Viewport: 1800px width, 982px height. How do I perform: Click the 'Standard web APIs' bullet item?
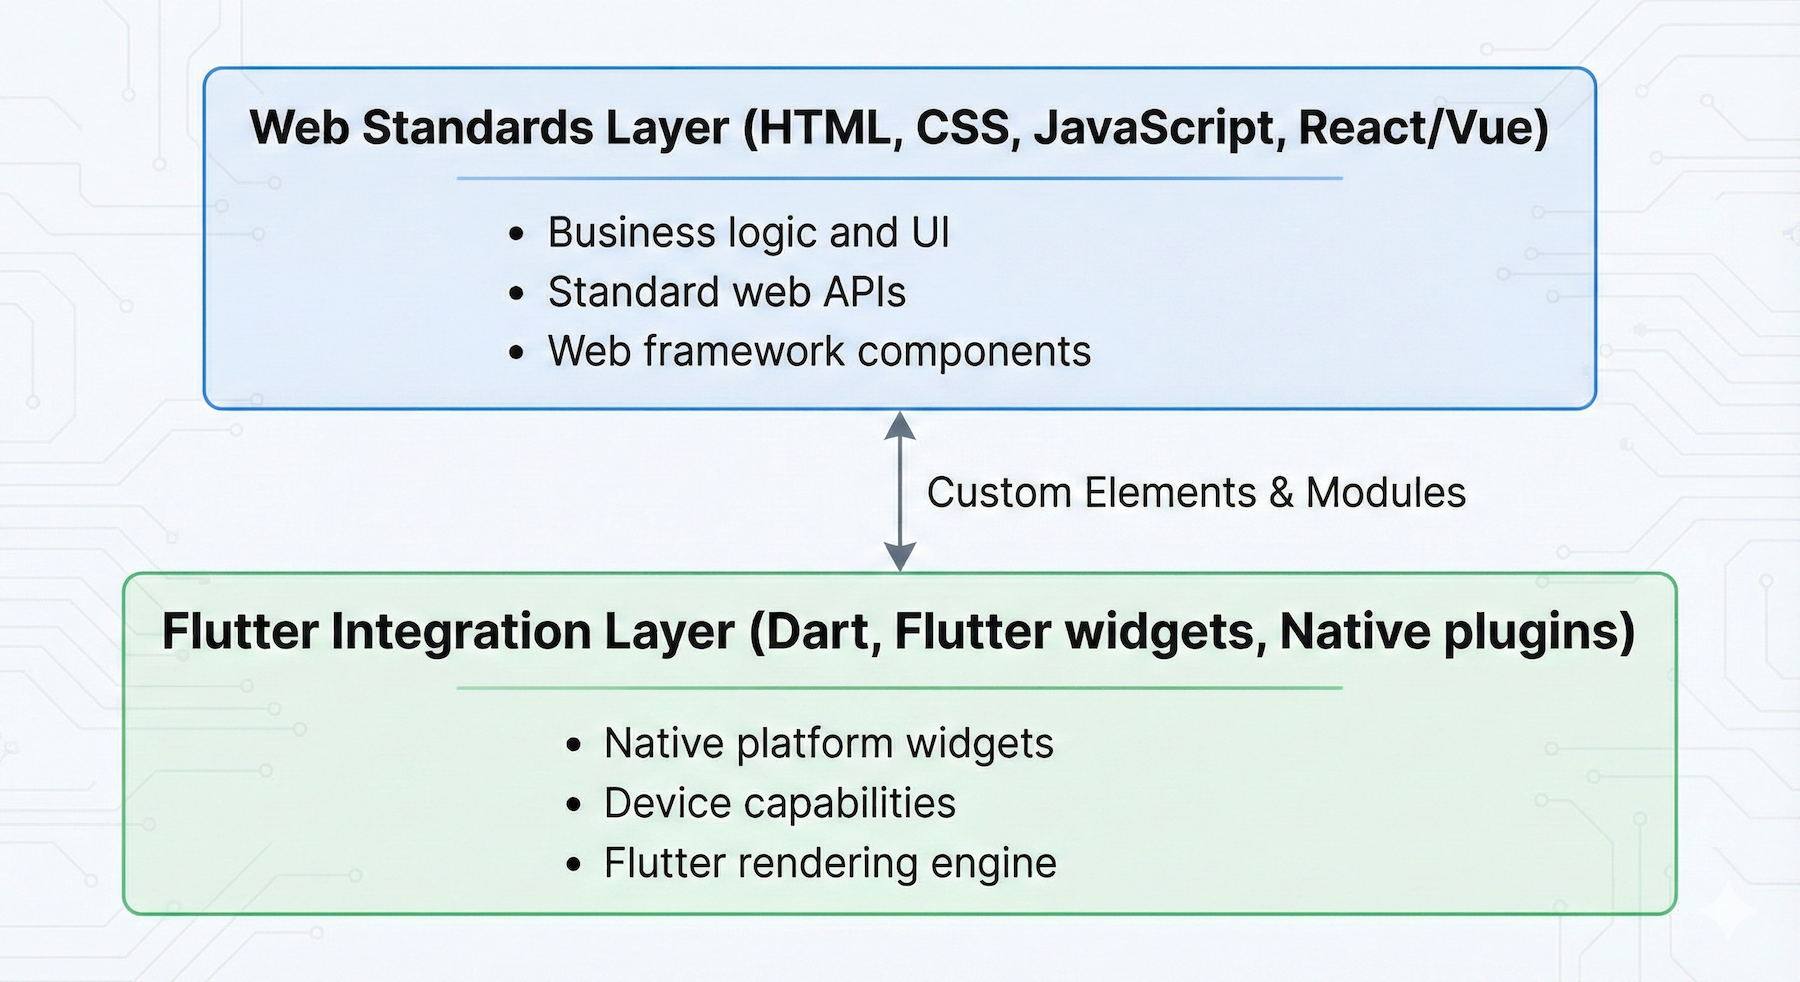tap(726, 292)
